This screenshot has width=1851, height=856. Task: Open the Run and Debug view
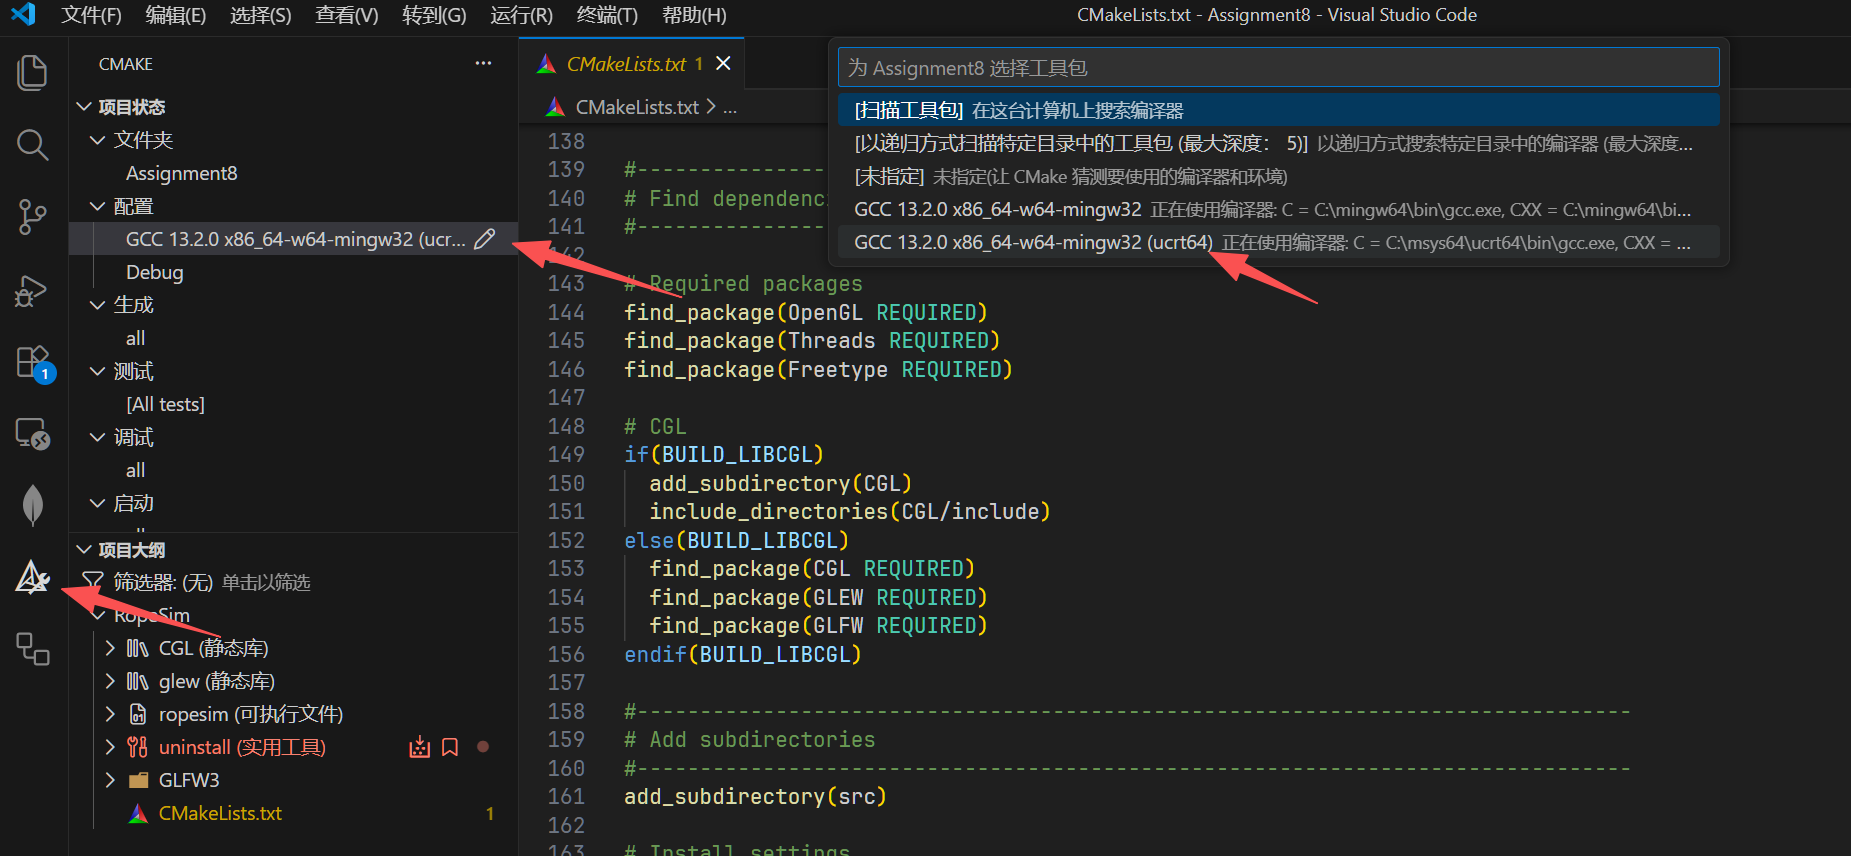coord(32,290)
